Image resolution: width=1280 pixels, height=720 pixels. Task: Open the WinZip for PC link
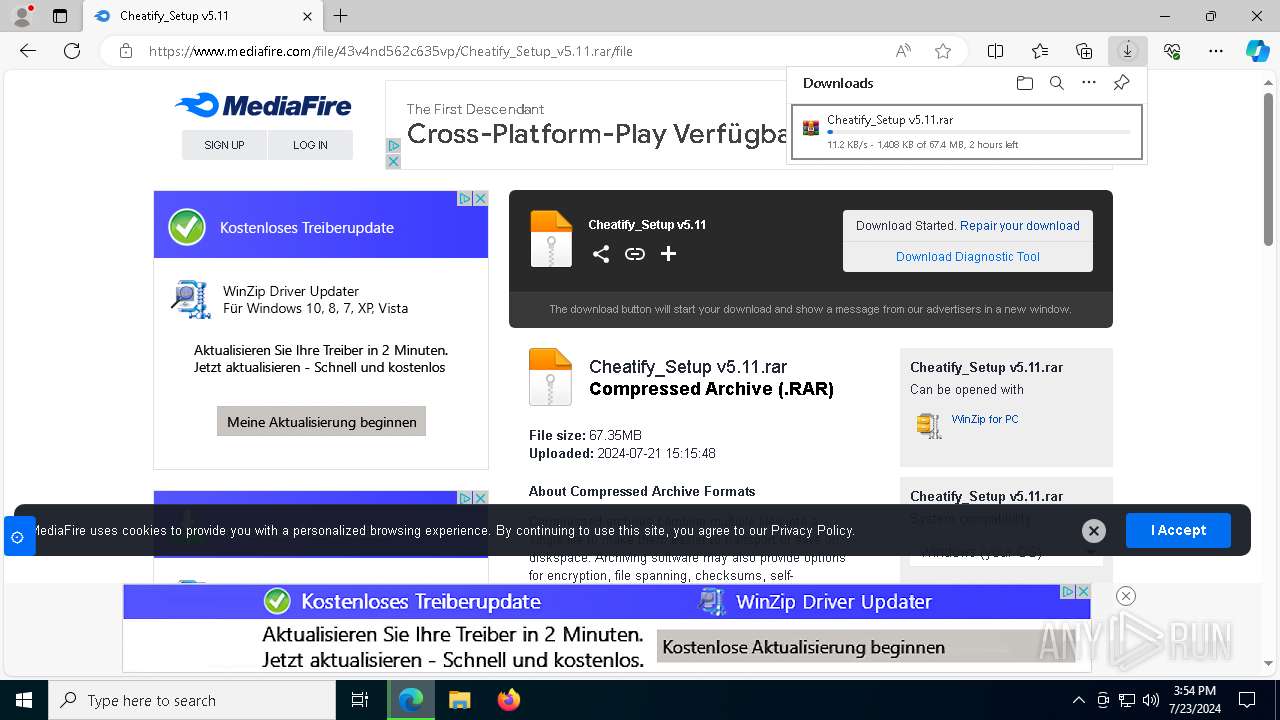[985, 419]
